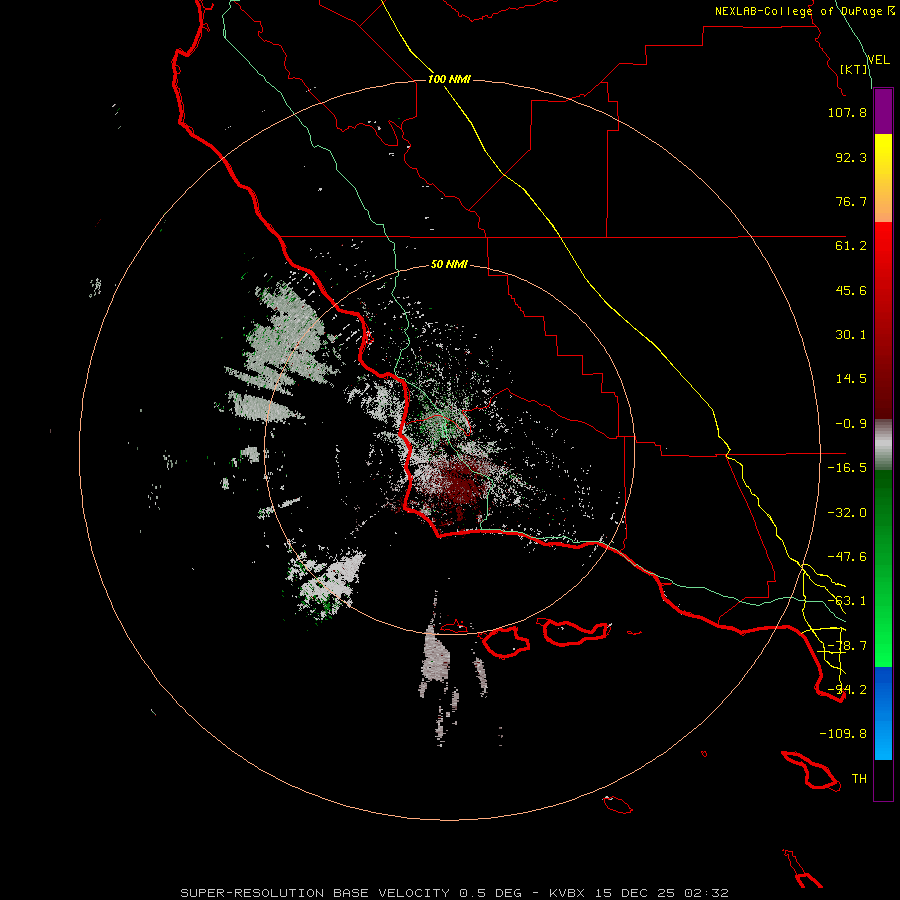
Task: Pick the green inbound color bar segment
Action: (883, 568)
